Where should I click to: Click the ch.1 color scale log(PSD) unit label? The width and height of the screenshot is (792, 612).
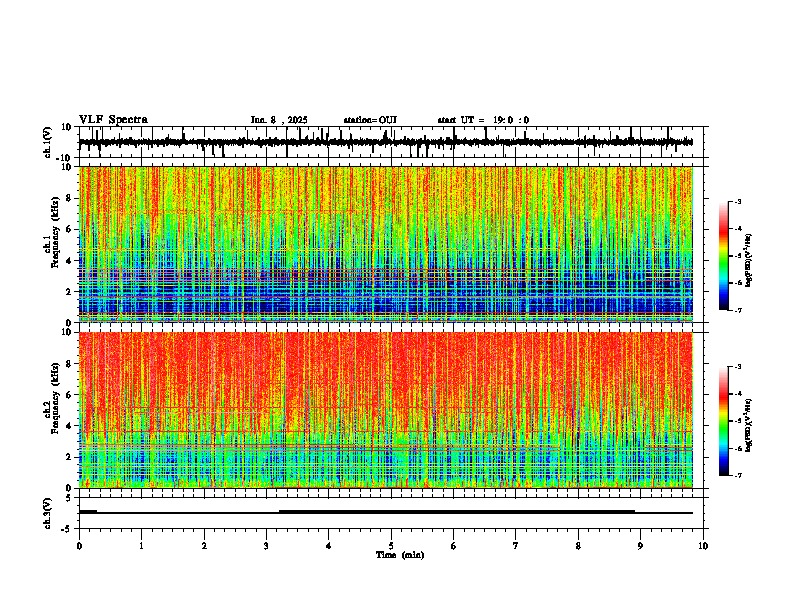pyautogui.click(x=749, y=260)
